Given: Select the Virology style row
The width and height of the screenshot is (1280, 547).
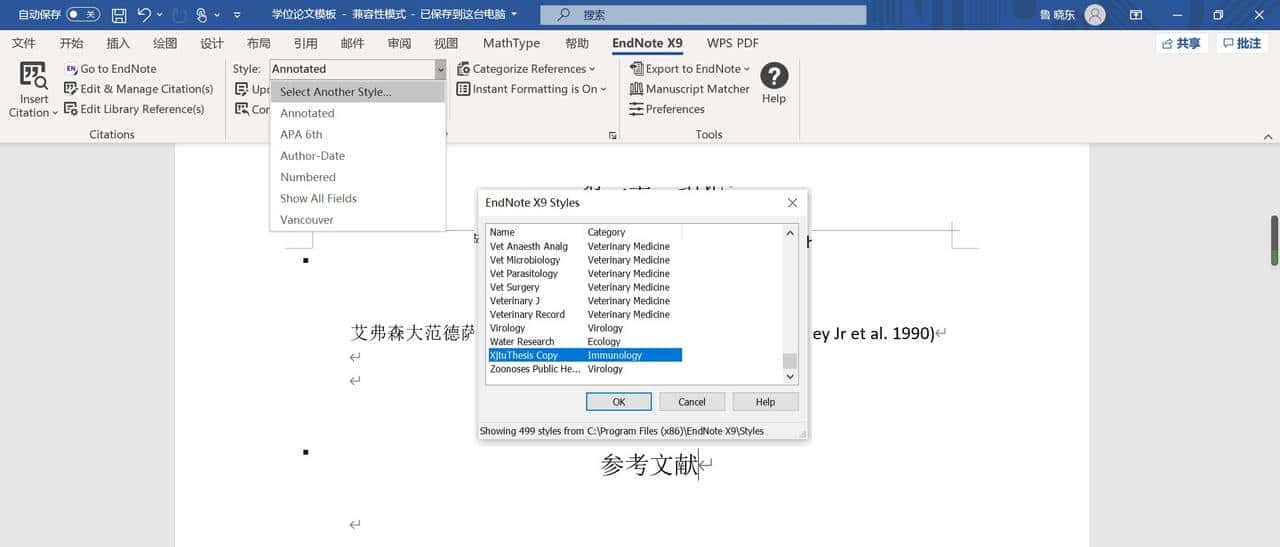Looking at the screenshot, I should 585,328.
